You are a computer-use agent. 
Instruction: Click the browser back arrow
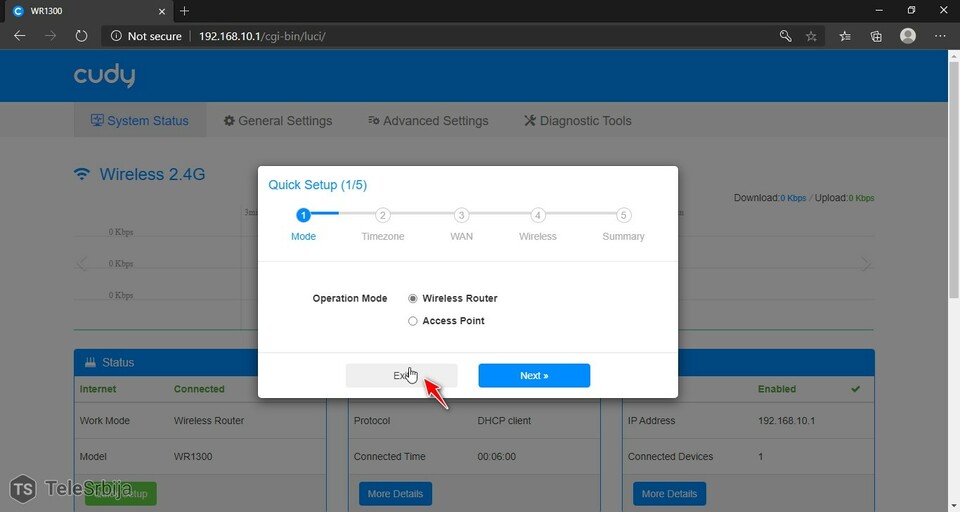click(x=19, y=36)
